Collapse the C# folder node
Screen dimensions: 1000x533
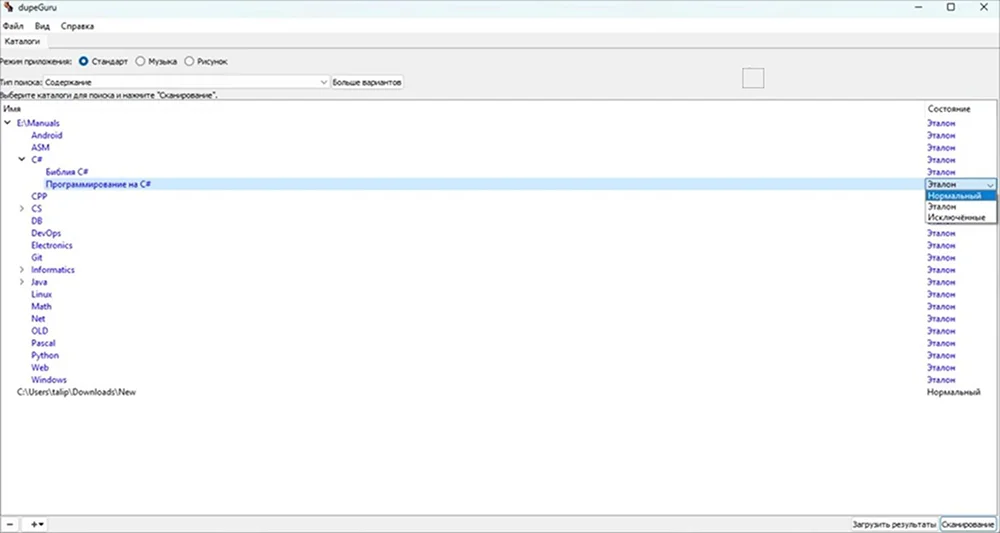[23, 160]
